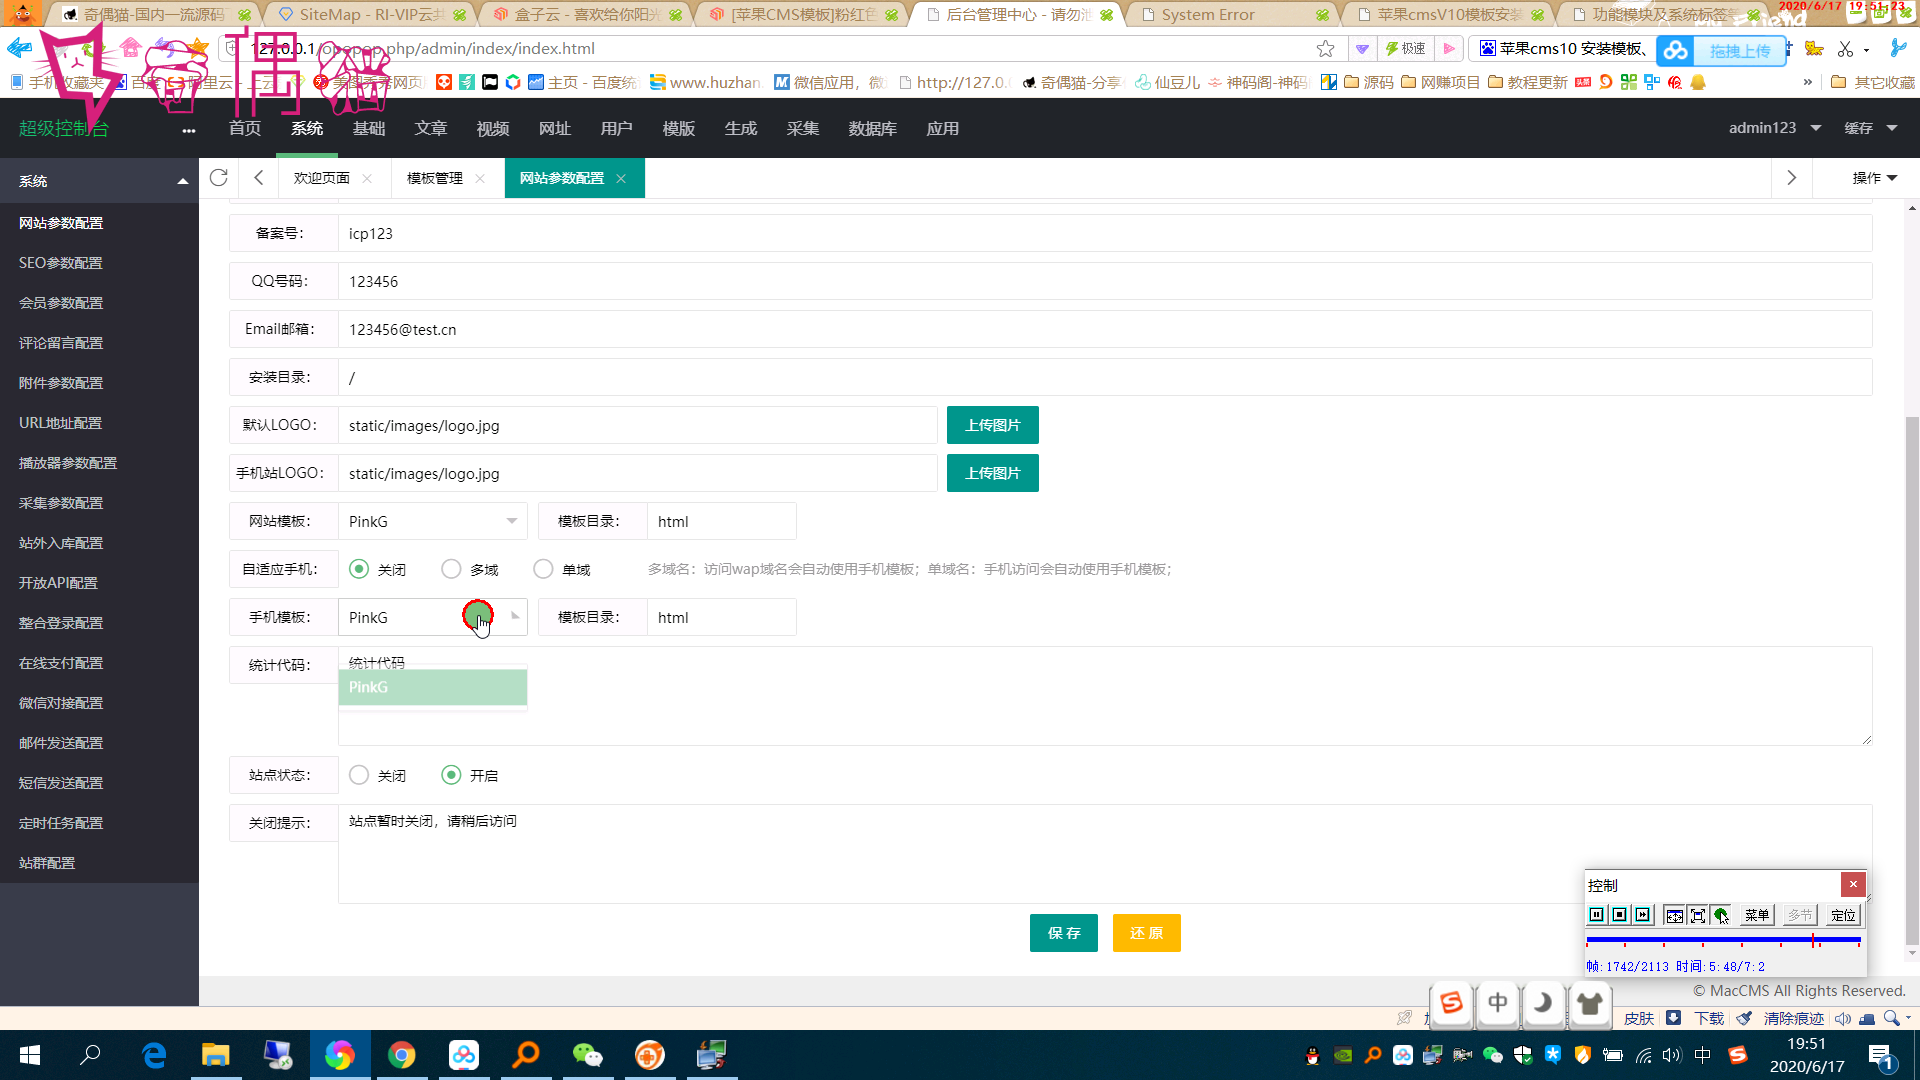
Task: Fast-forward in the 控制 panel
Action: click(1642, 915)
